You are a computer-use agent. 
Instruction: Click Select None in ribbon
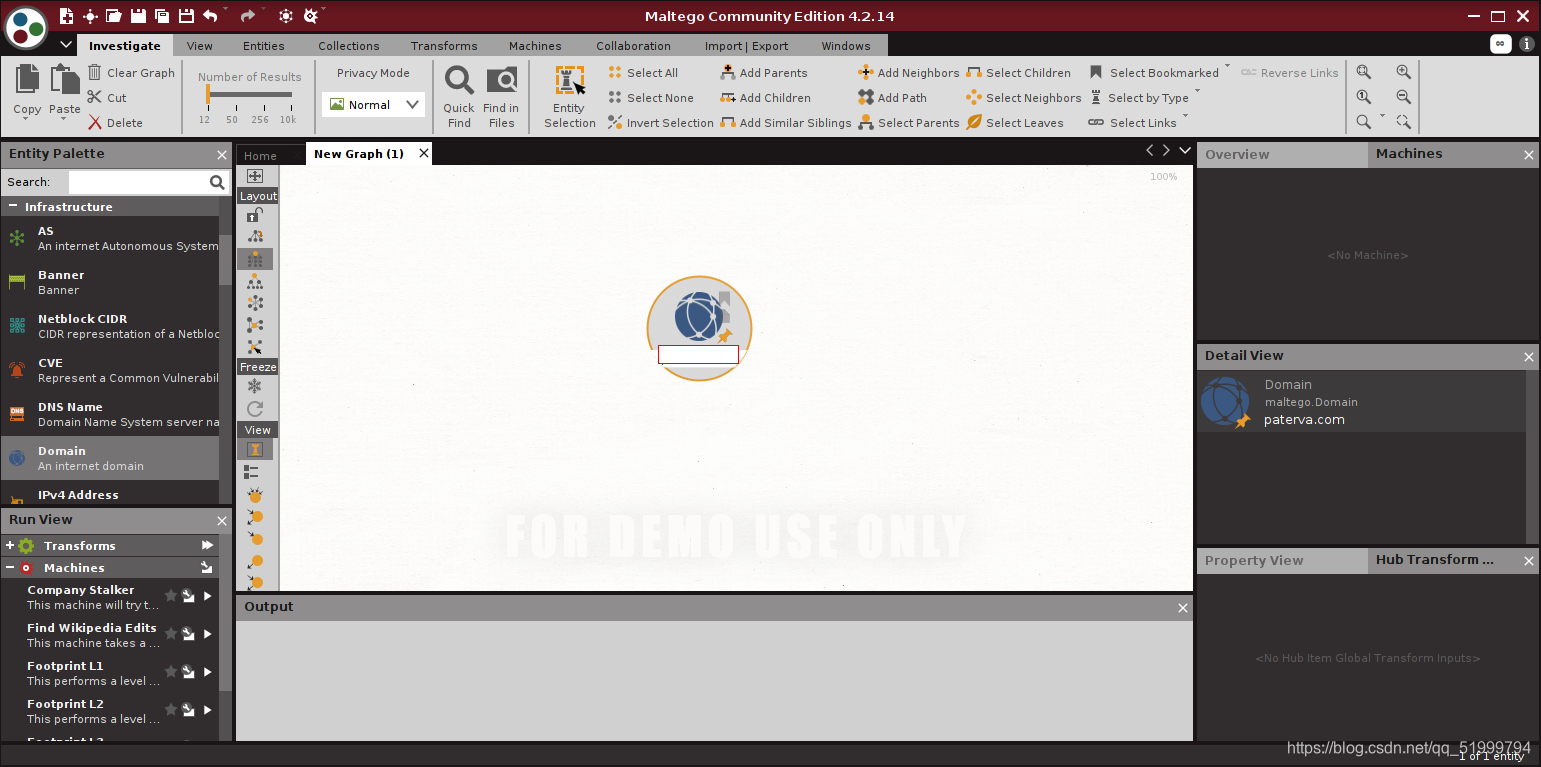click(x=650, y=97)
